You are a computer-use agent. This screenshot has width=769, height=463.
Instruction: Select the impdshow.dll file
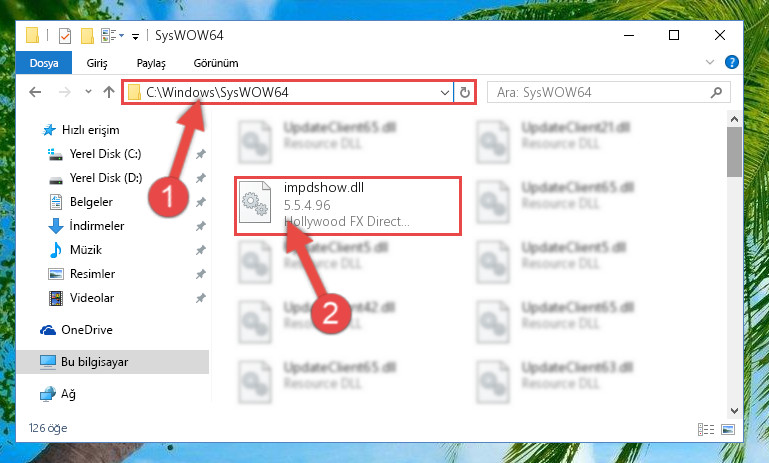[347, 206]
